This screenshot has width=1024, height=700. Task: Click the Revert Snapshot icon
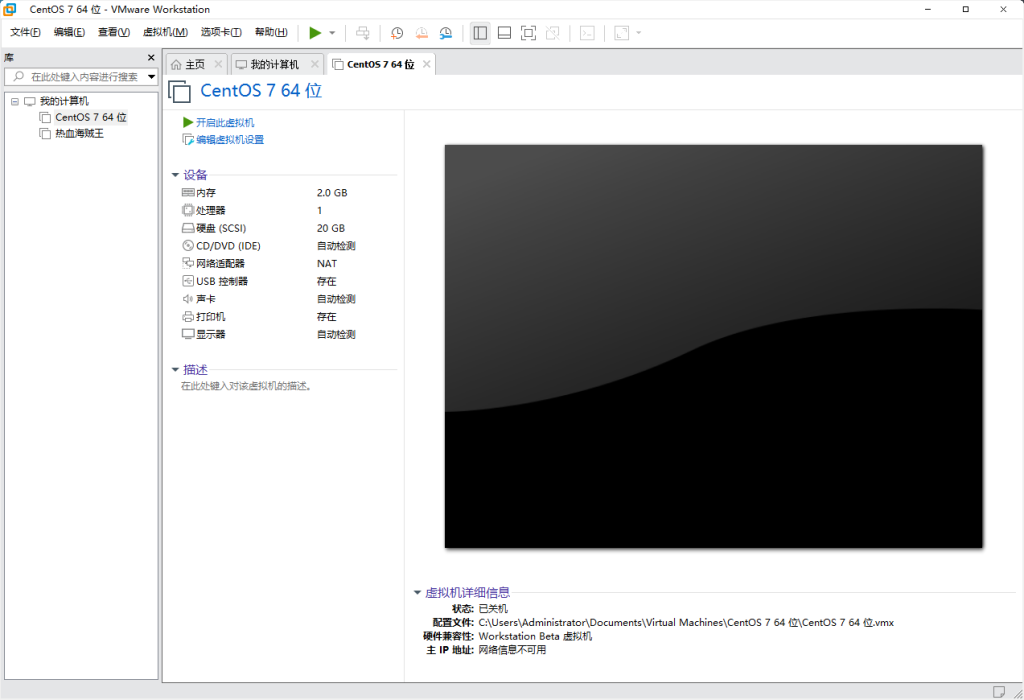click(x=421, y=32)
